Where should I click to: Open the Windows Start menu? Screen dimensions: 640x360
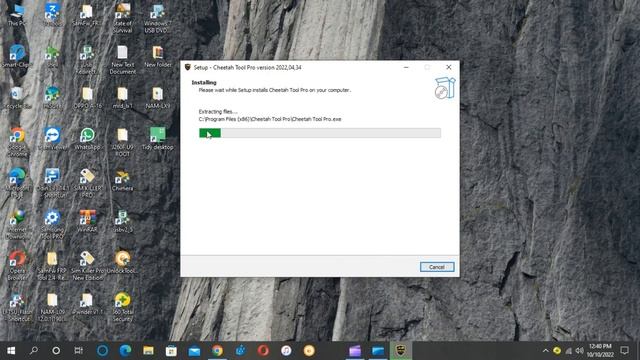pos(11,351)
